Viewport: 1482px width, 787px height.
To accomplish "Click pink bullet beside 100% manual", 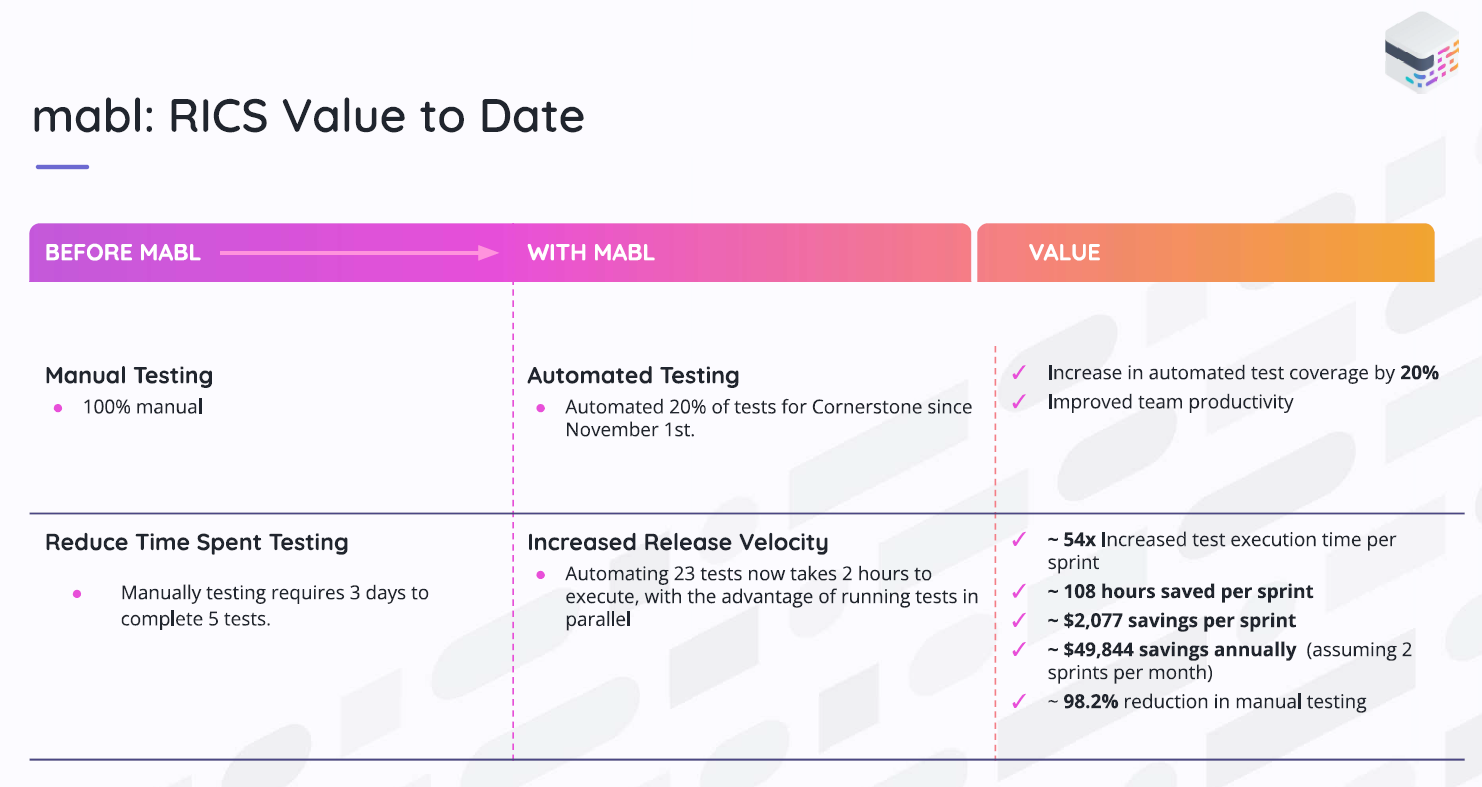I will pos(58,408).
